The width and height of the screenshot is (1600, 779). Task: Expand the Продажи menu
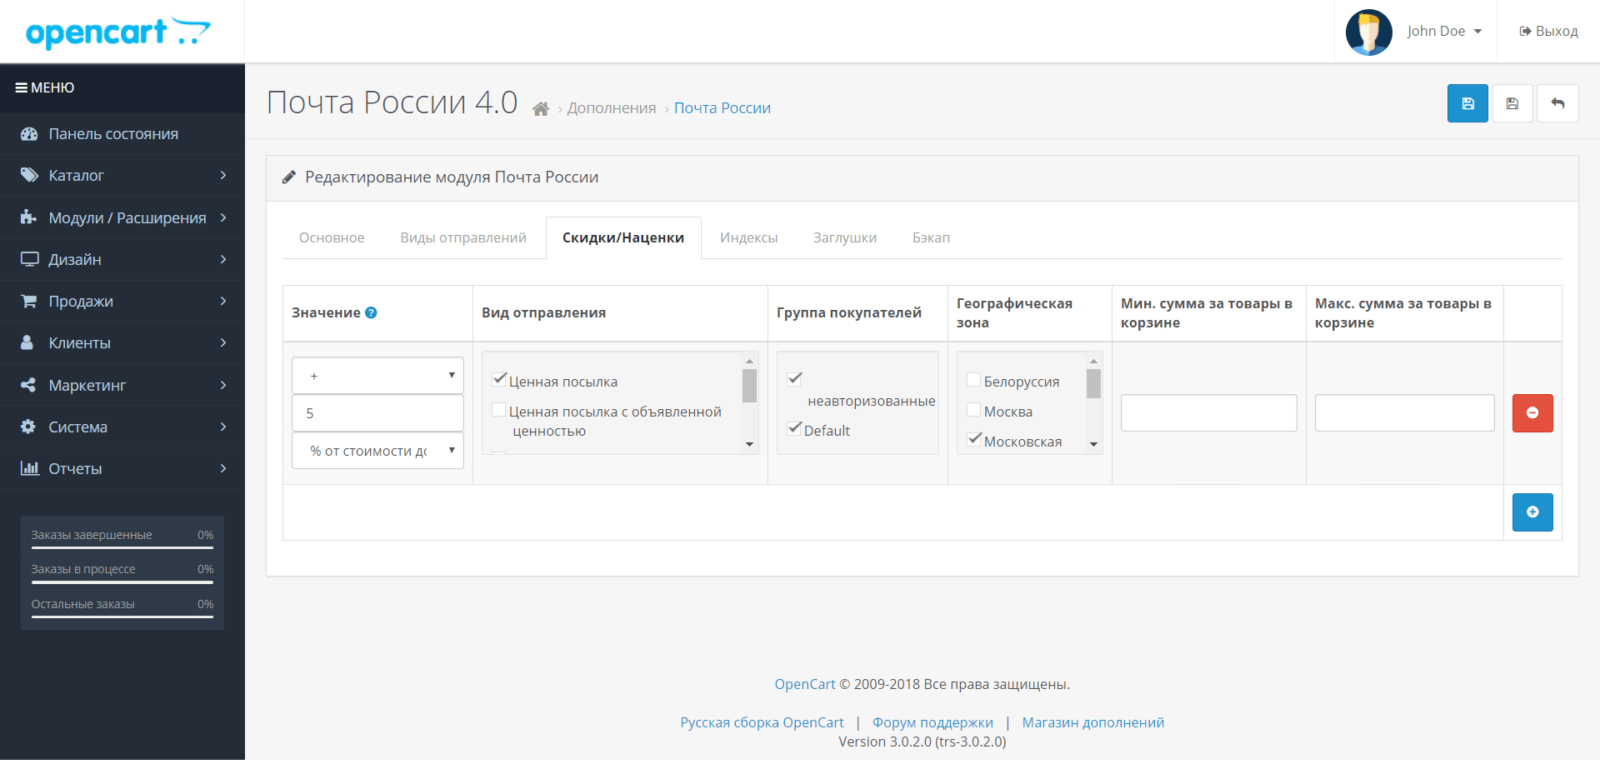[122, 301]
